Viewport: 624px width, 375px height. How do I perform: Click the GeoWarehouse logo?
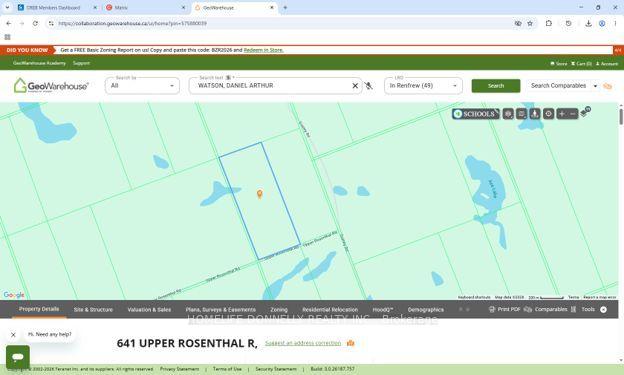51,86
